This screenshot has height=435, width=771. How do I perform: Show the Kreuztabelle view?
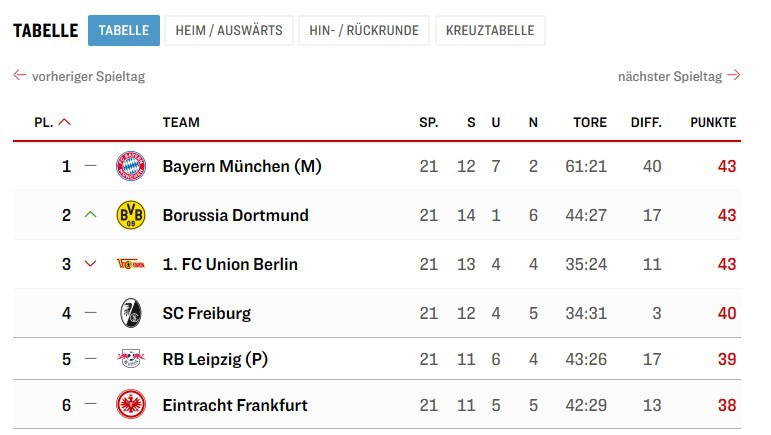click(x=490, y=31)
